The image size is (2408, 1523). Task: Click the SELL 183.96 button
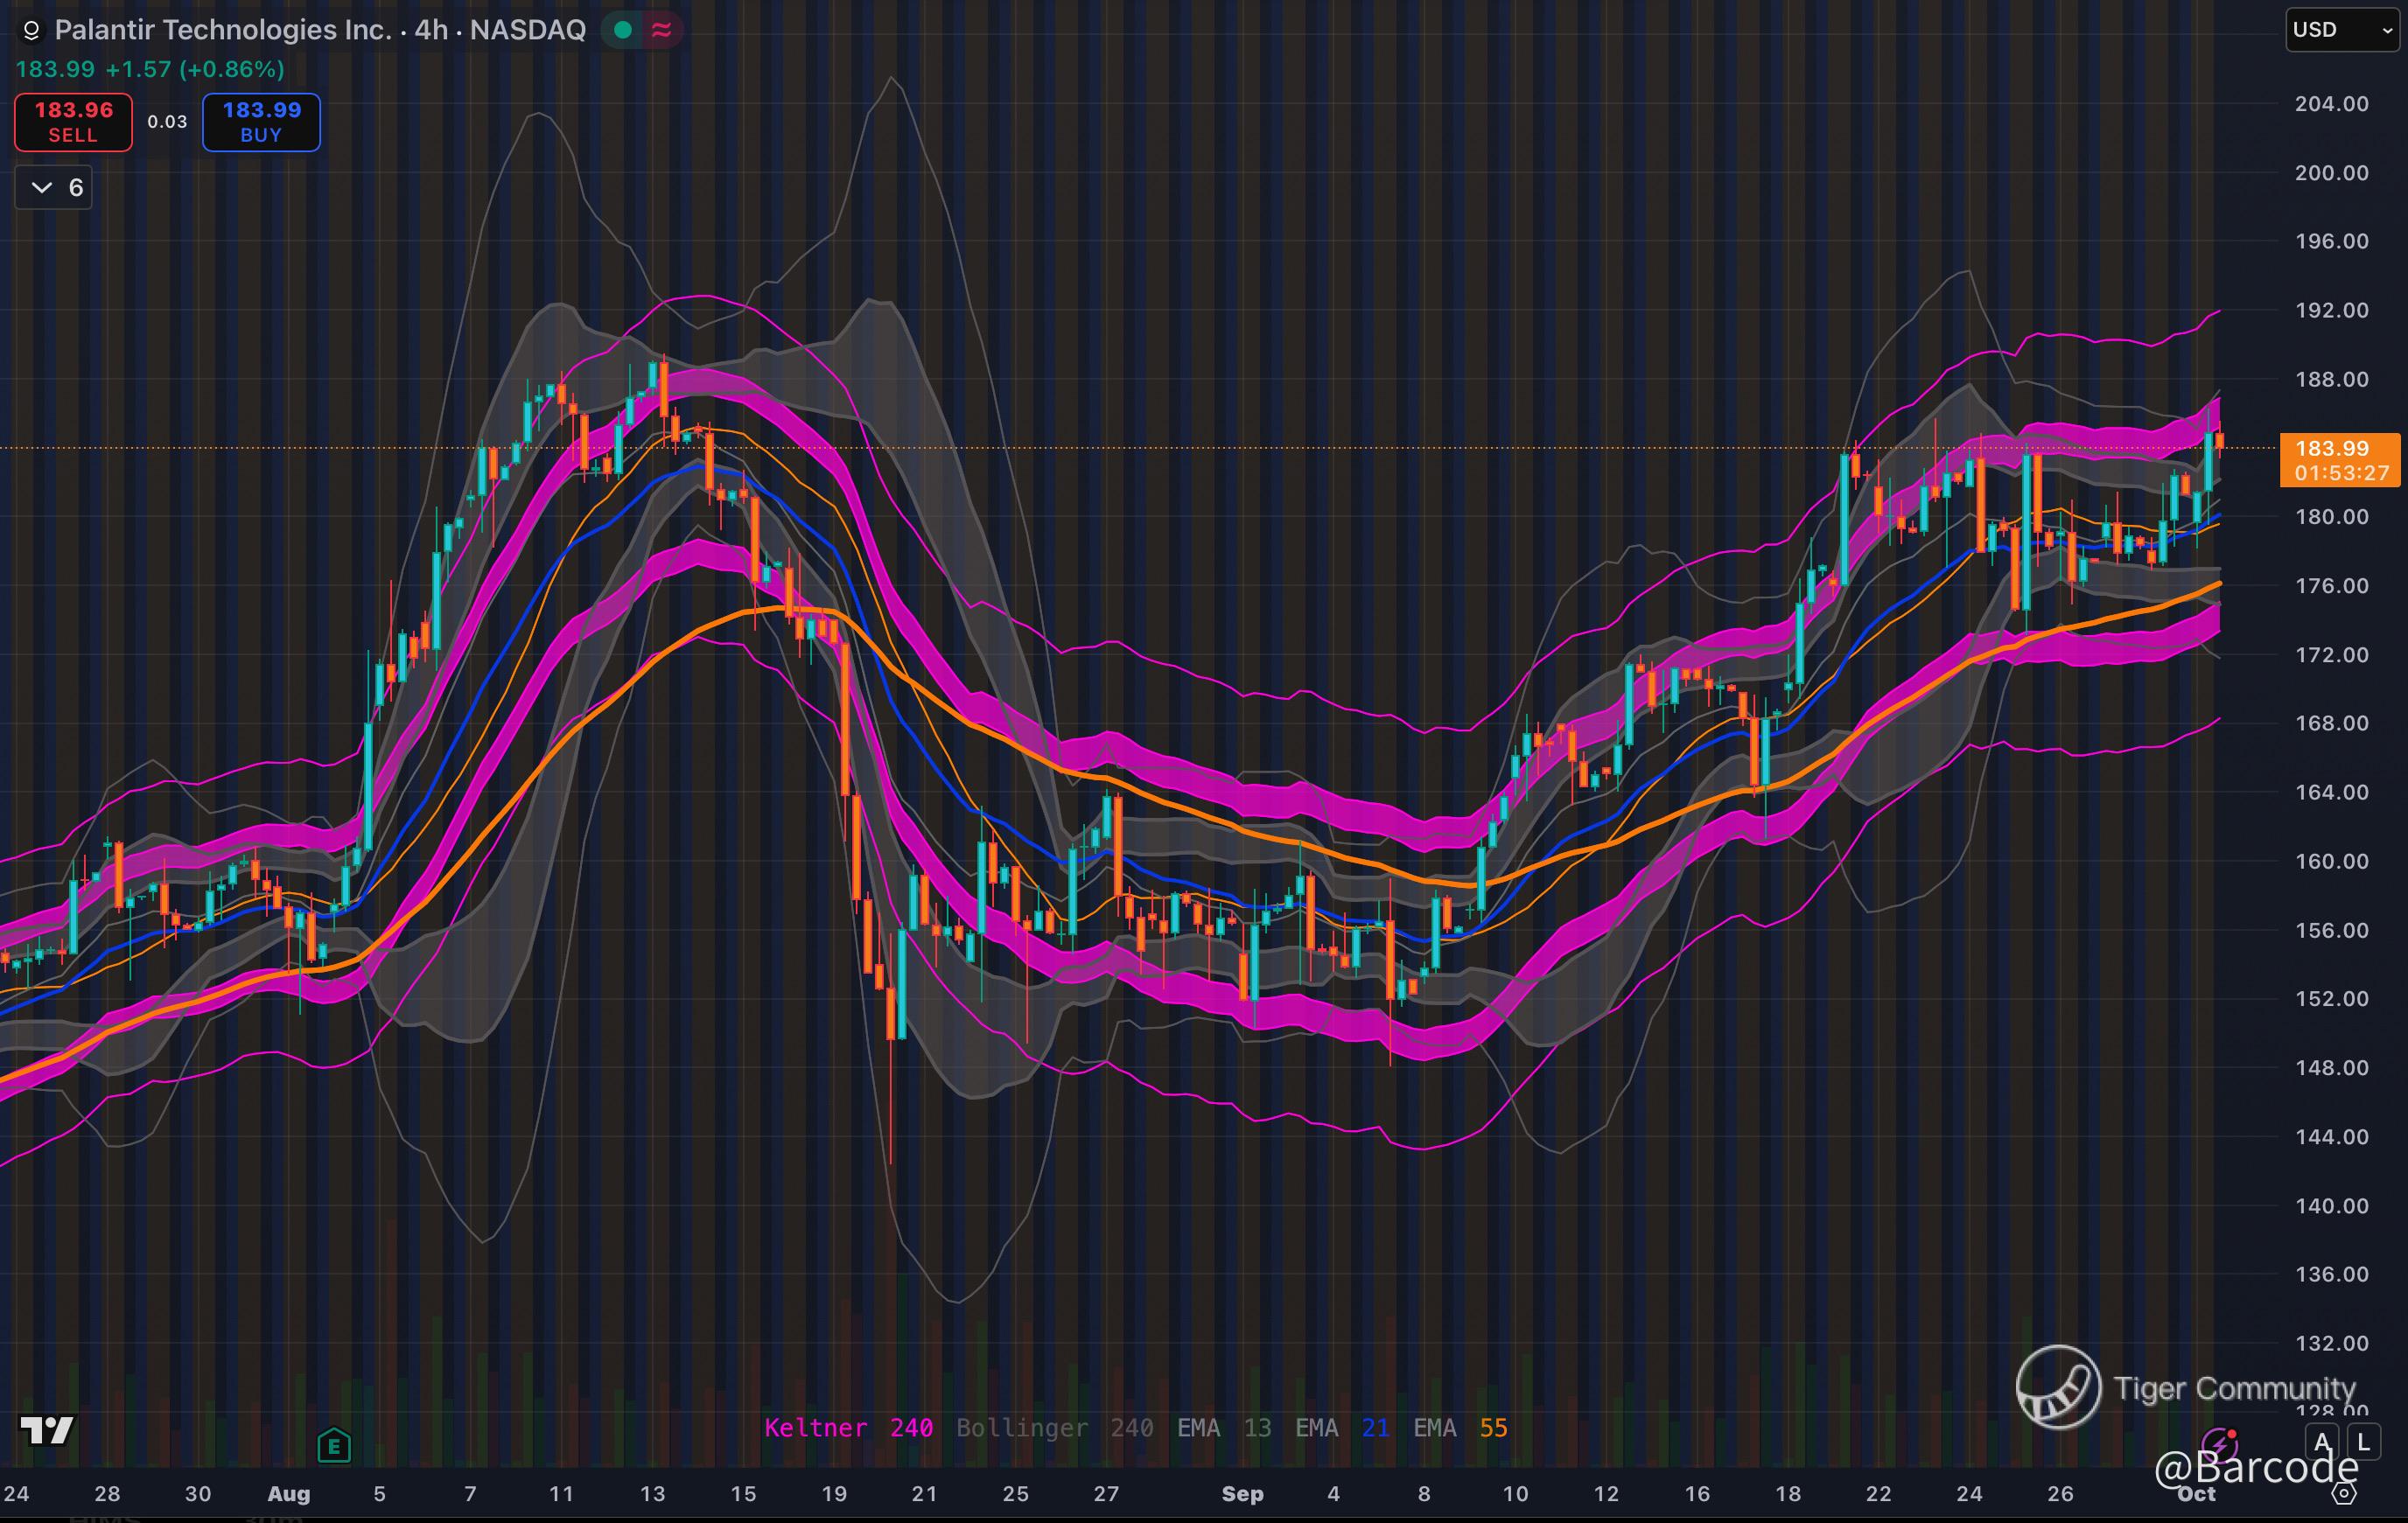[x=73, y=122]
